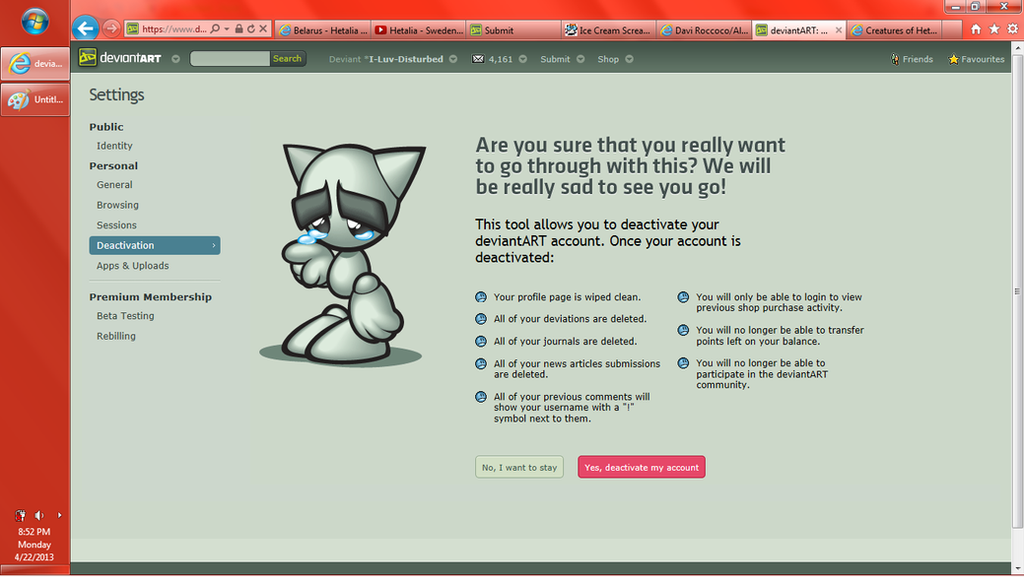The image size is (1024, 577).
Task: Open the messages envelope icon
Action: click(x=478, y=59)
